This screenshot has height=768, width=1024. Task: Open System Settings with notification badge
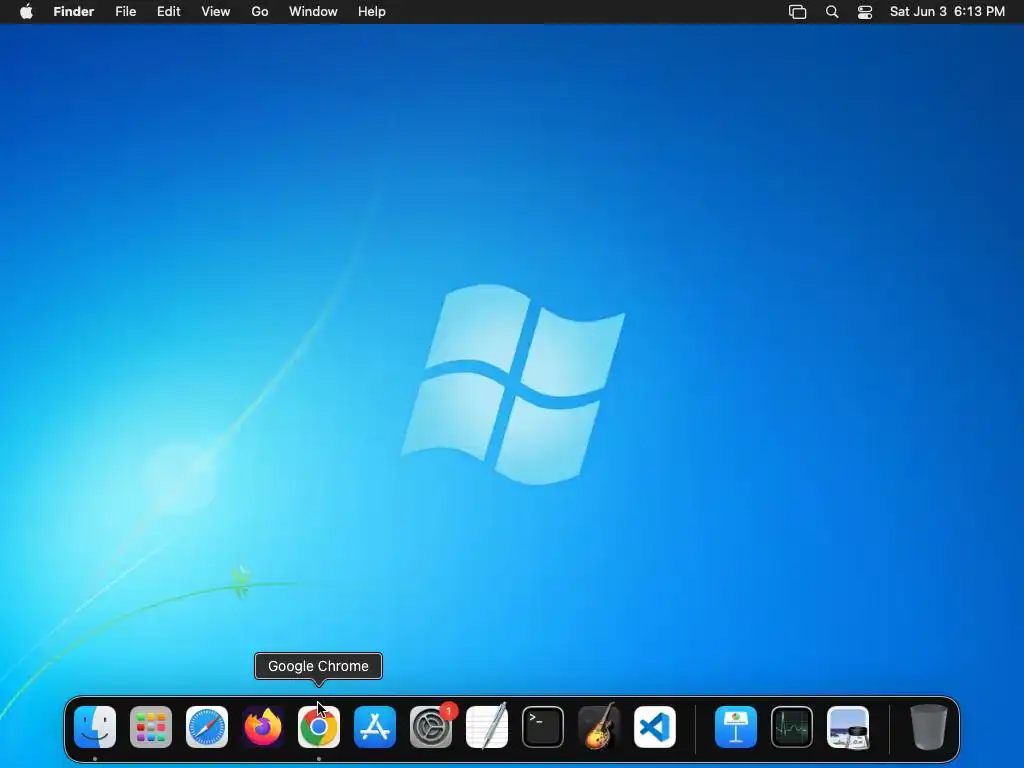tap(431, 727)
